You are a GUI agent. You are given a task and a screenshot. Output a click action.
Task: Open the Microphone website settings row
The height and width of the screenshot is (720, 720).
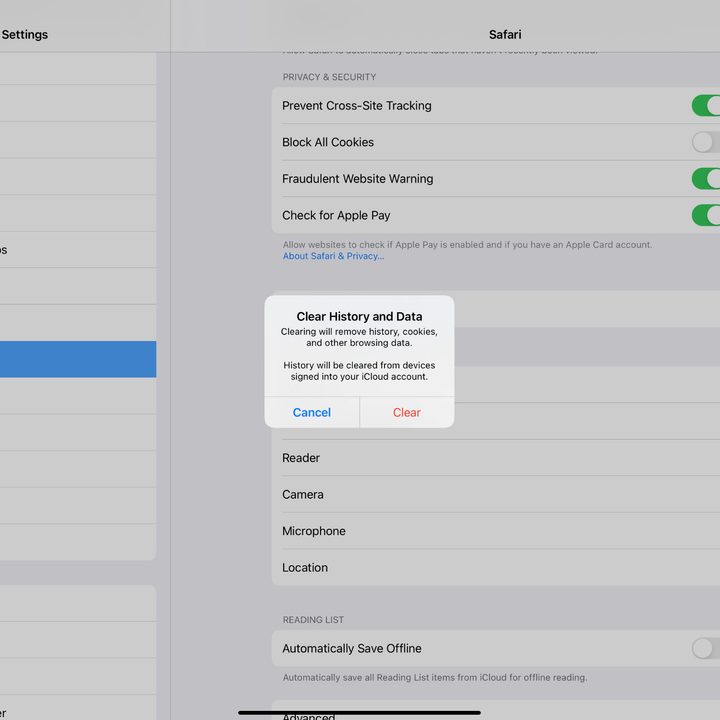pyautogui.click(x=496, y=531)
